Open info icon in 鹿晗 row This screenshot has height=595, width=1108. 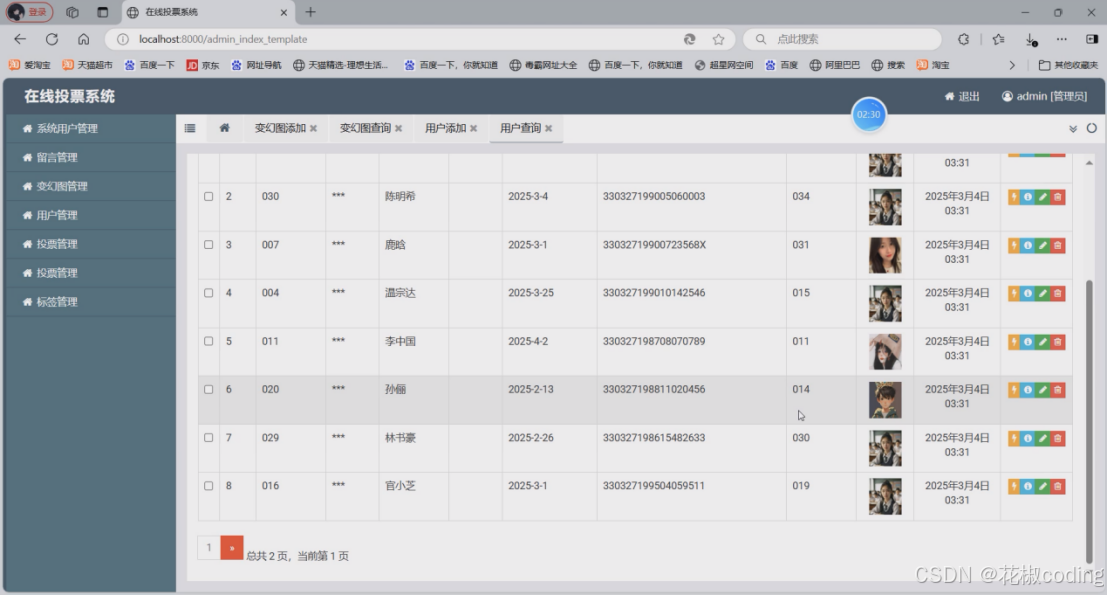pyautogui.click(x=1028, y=245)
